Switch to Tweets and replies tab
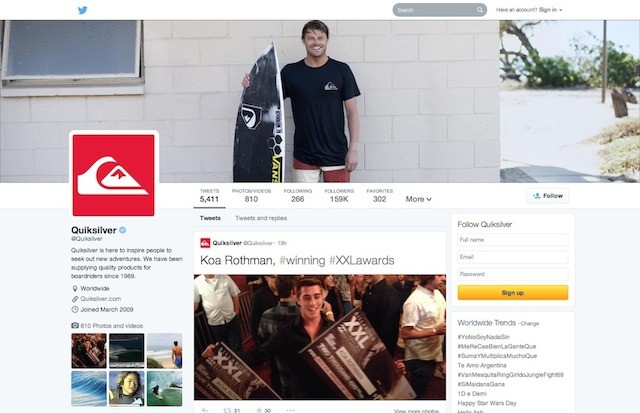The image size is (640, 413). click(261, 218)
